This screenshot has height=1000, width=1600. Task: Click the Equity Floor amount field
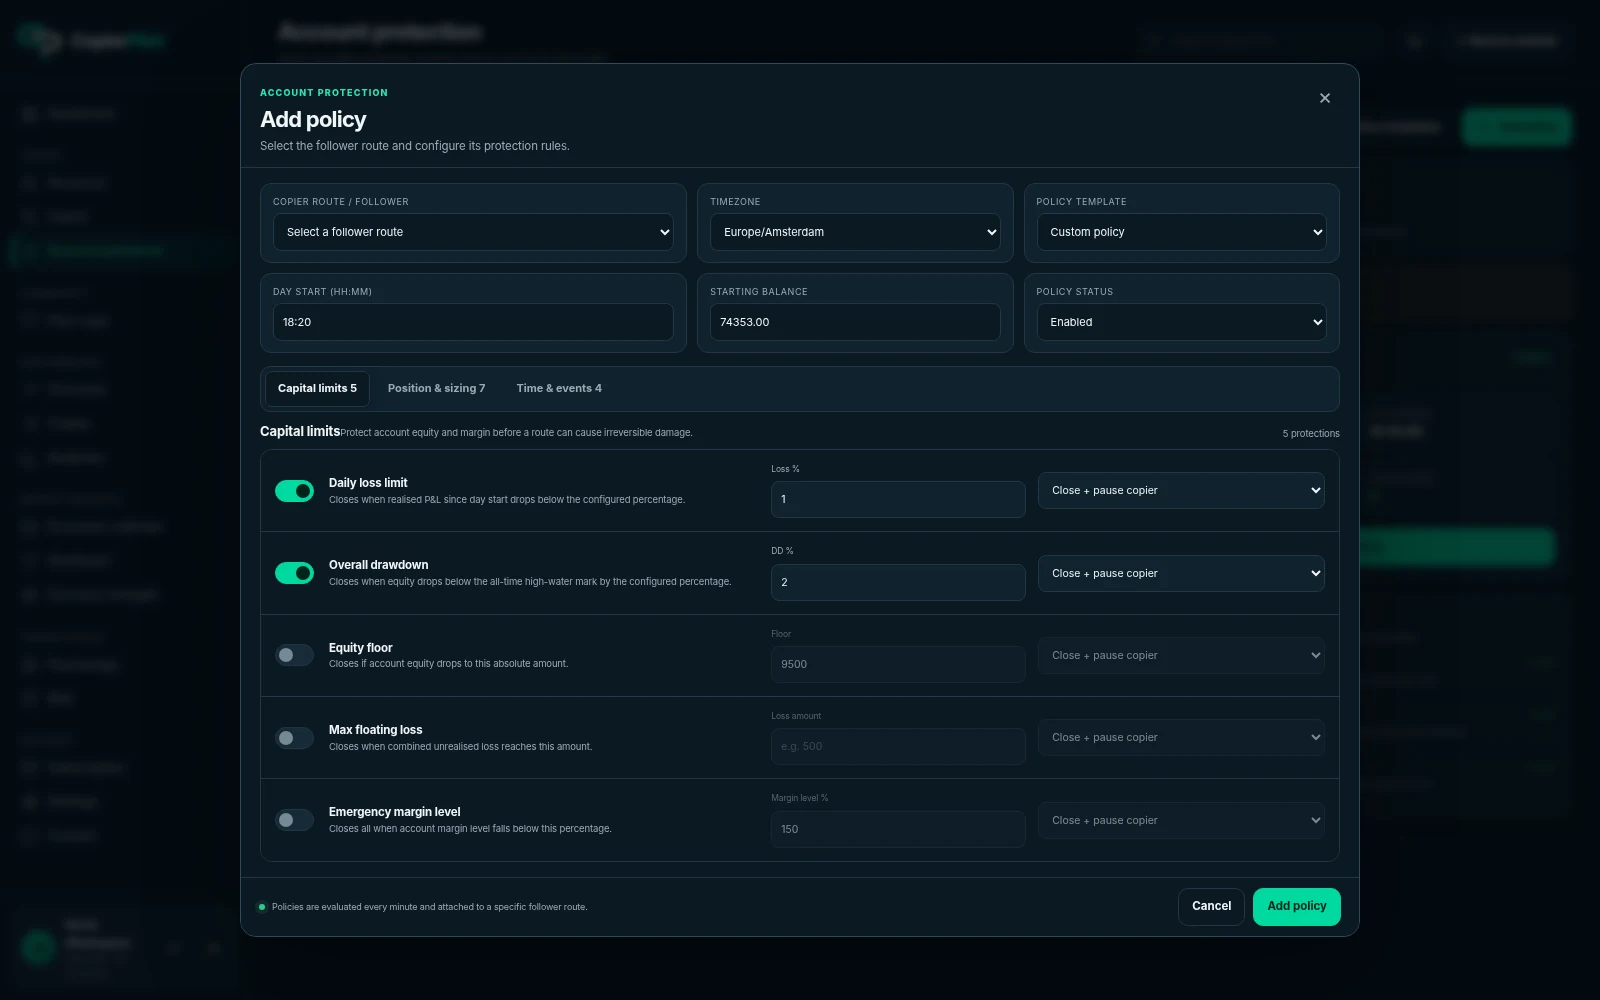pos(898,664)
